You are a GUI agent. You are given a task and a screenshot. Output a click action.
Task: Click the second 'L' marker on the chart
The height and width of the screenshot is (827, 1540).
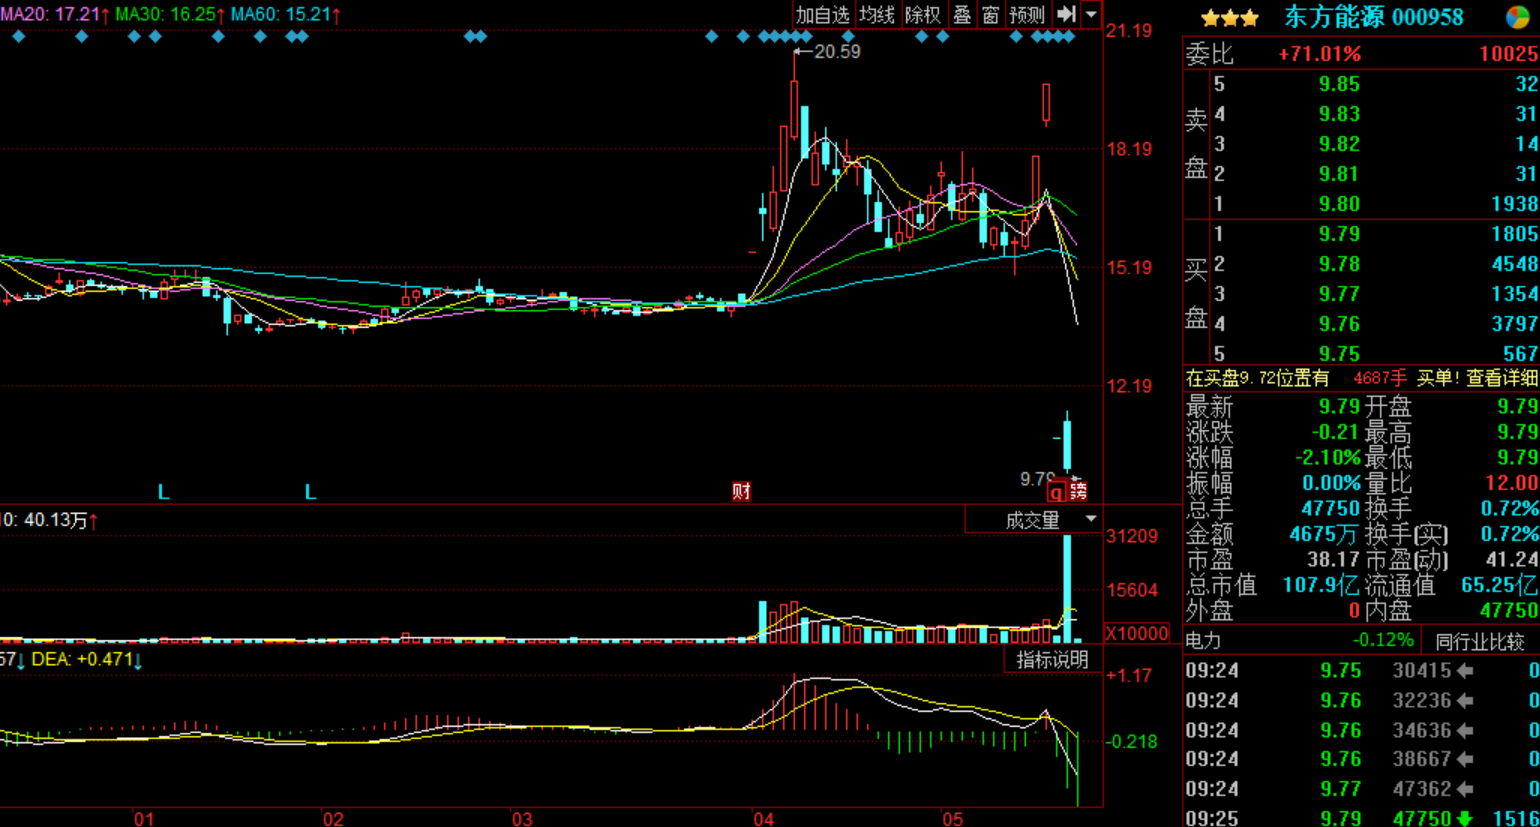click(310, 492)
